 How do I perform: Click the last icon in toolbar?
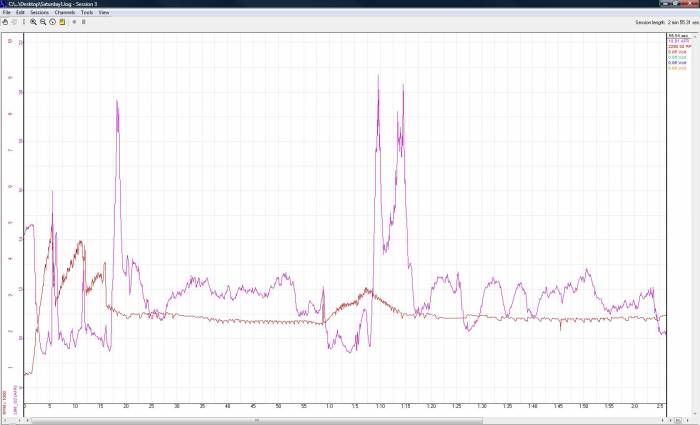click(83, 21)
